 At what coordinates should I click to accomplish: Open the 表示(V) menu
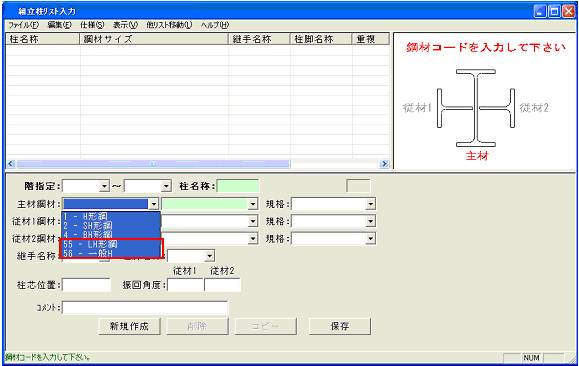125,25
